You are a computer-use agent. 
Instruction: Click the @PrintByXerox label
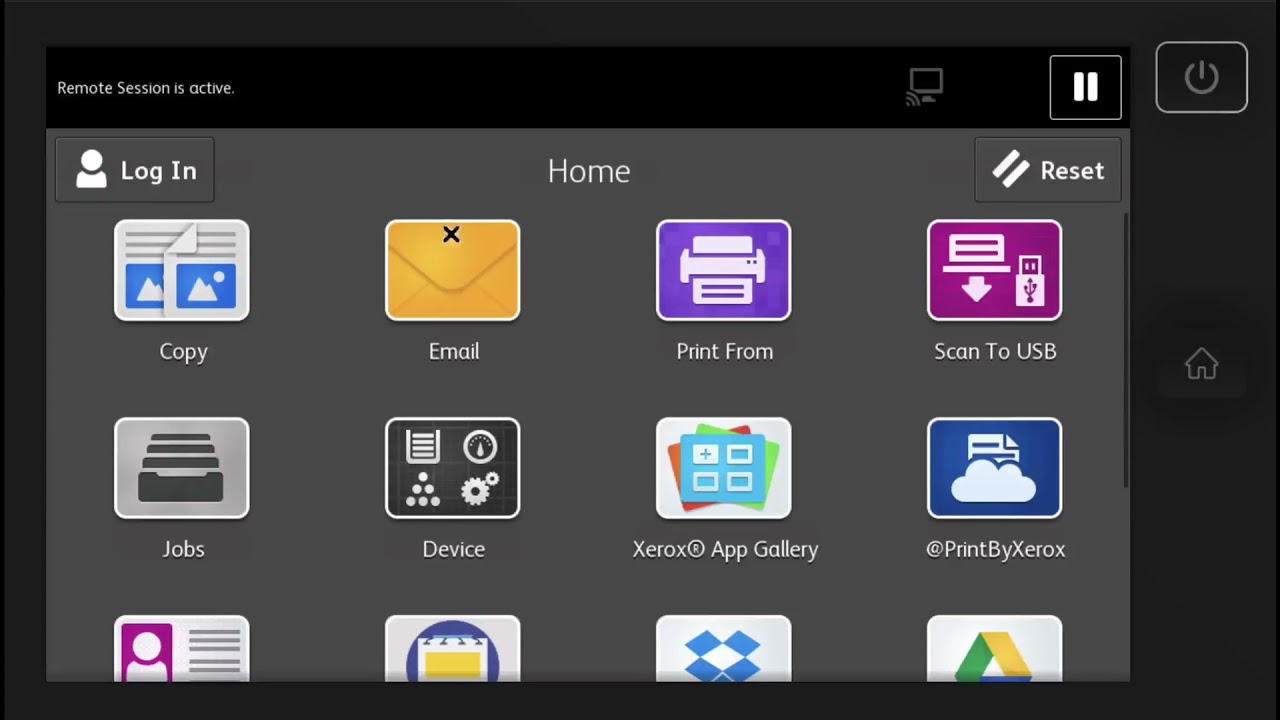(x=995, y=549)
